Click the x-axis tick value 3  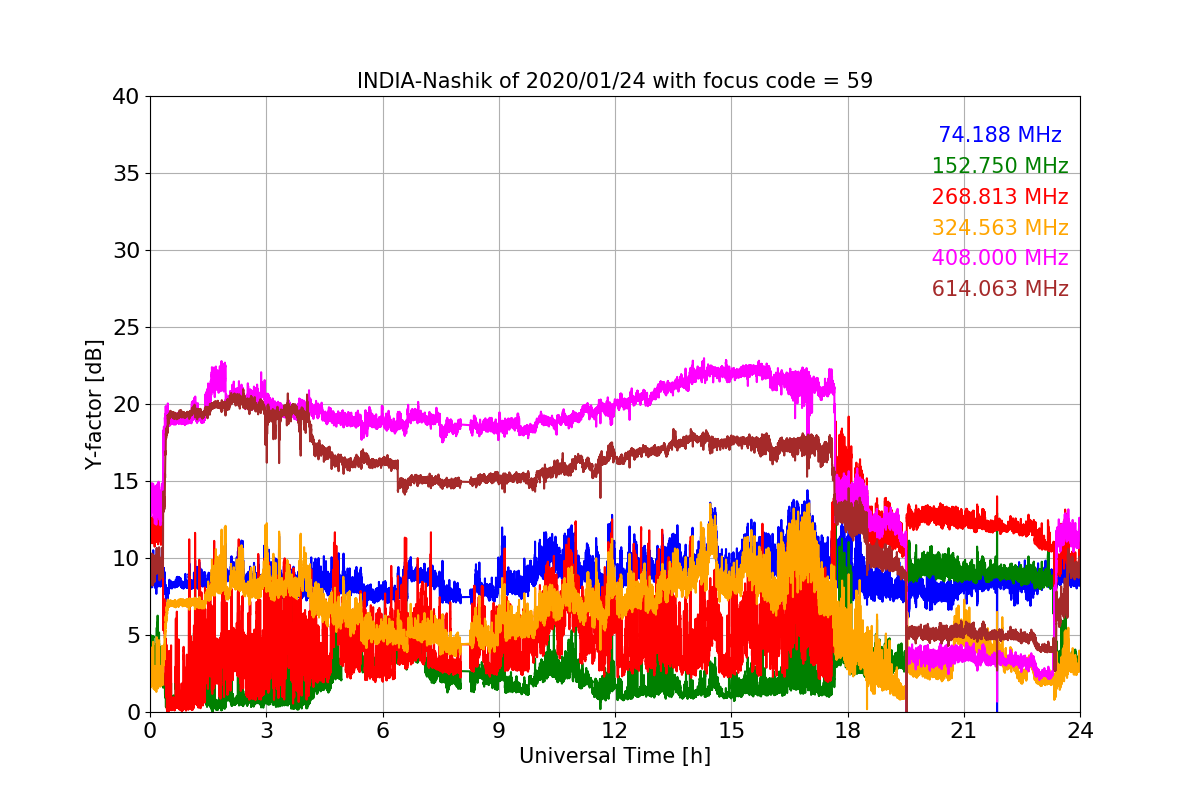click(266, 731)
